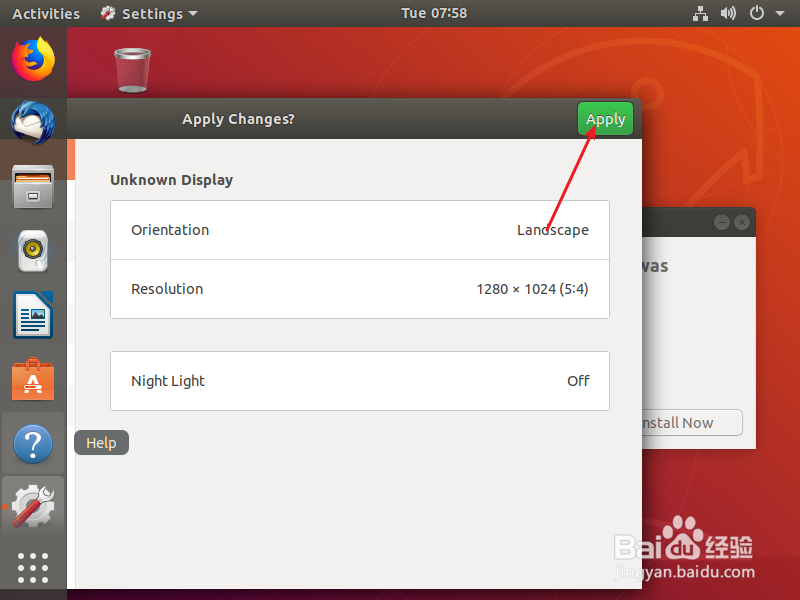Screen dimensions: 800x600
Task: Open the Help application
Action: click(32, 443)
